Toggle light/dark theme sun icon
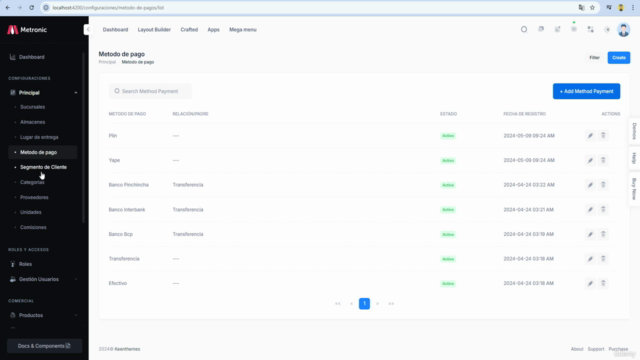The width and height of the screenshot is (640, 360). (x=607, y=29)
